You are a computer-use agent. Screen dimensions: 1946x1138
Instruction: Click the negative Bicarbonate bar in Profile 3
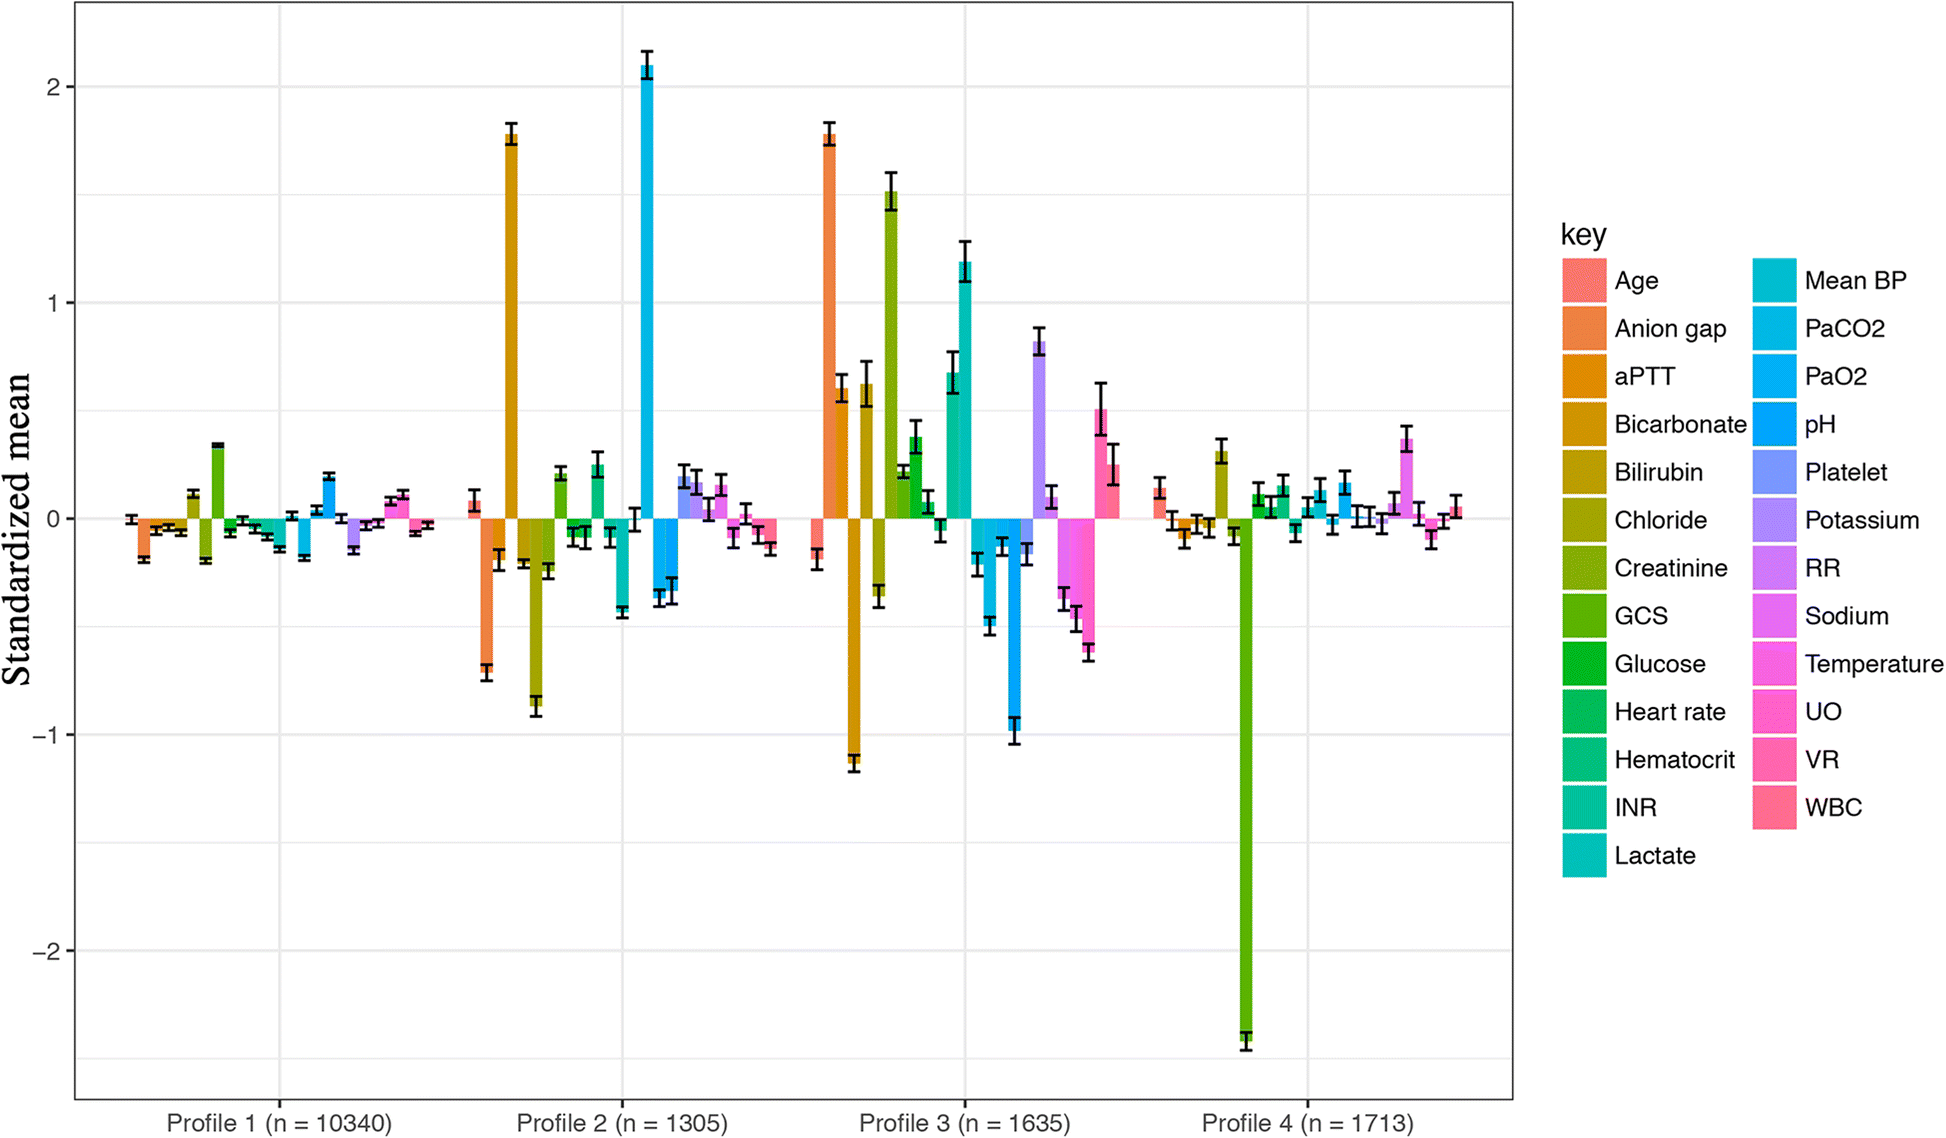click(x=854, y=641)
